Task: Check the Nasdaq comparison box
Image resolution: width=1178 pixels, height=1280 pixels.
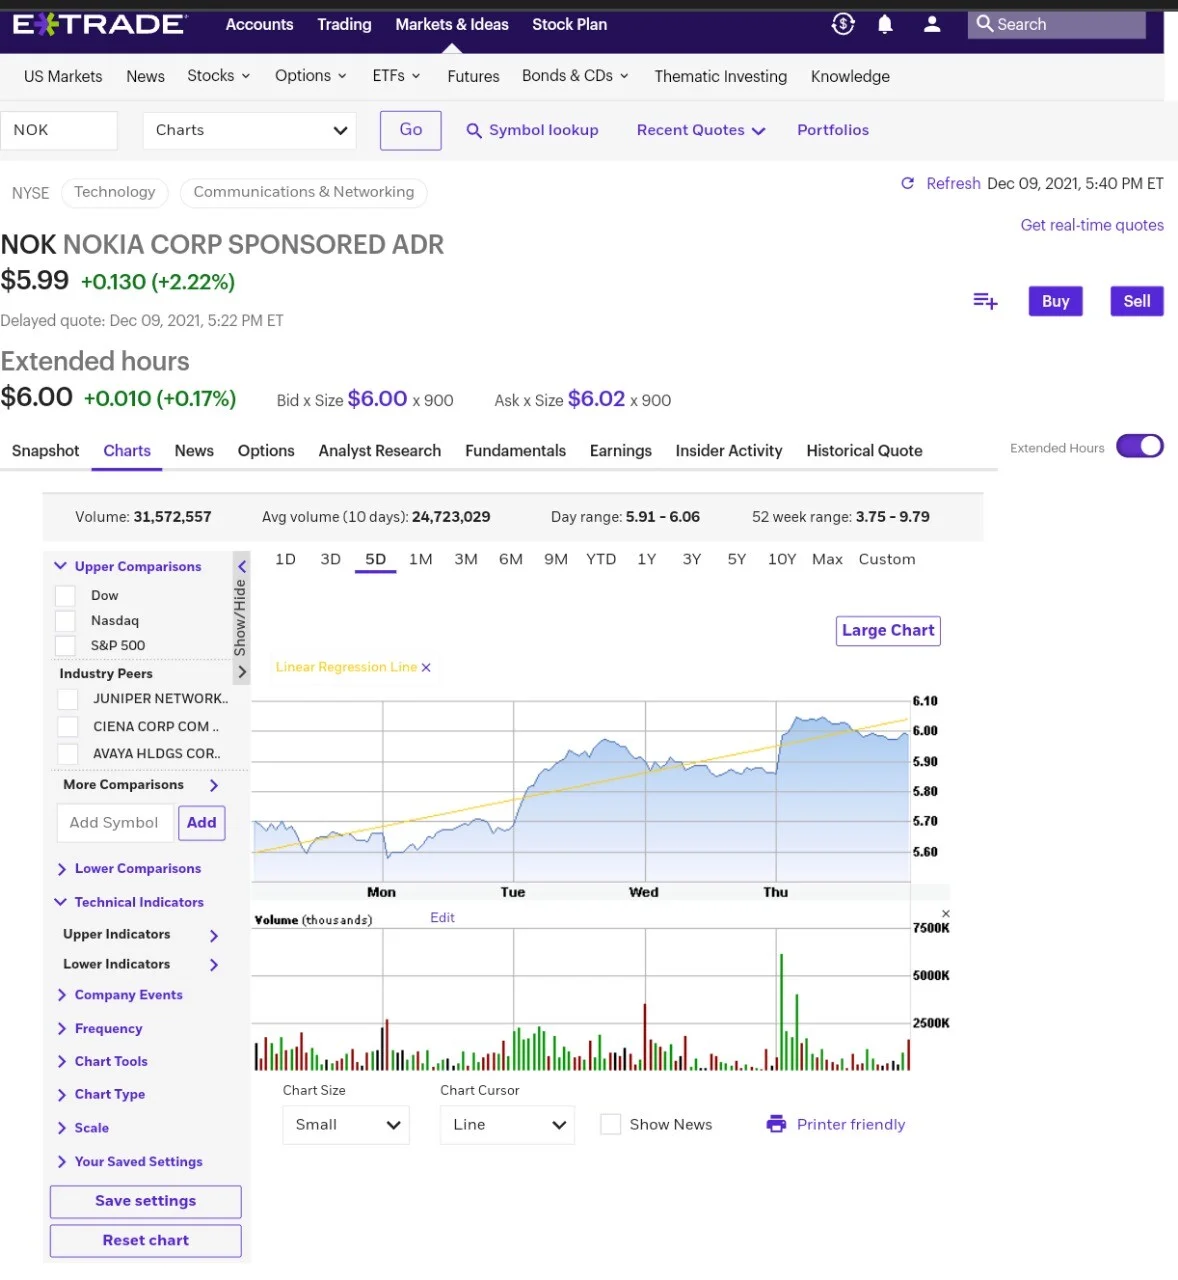Action: [x=66, y=621]
